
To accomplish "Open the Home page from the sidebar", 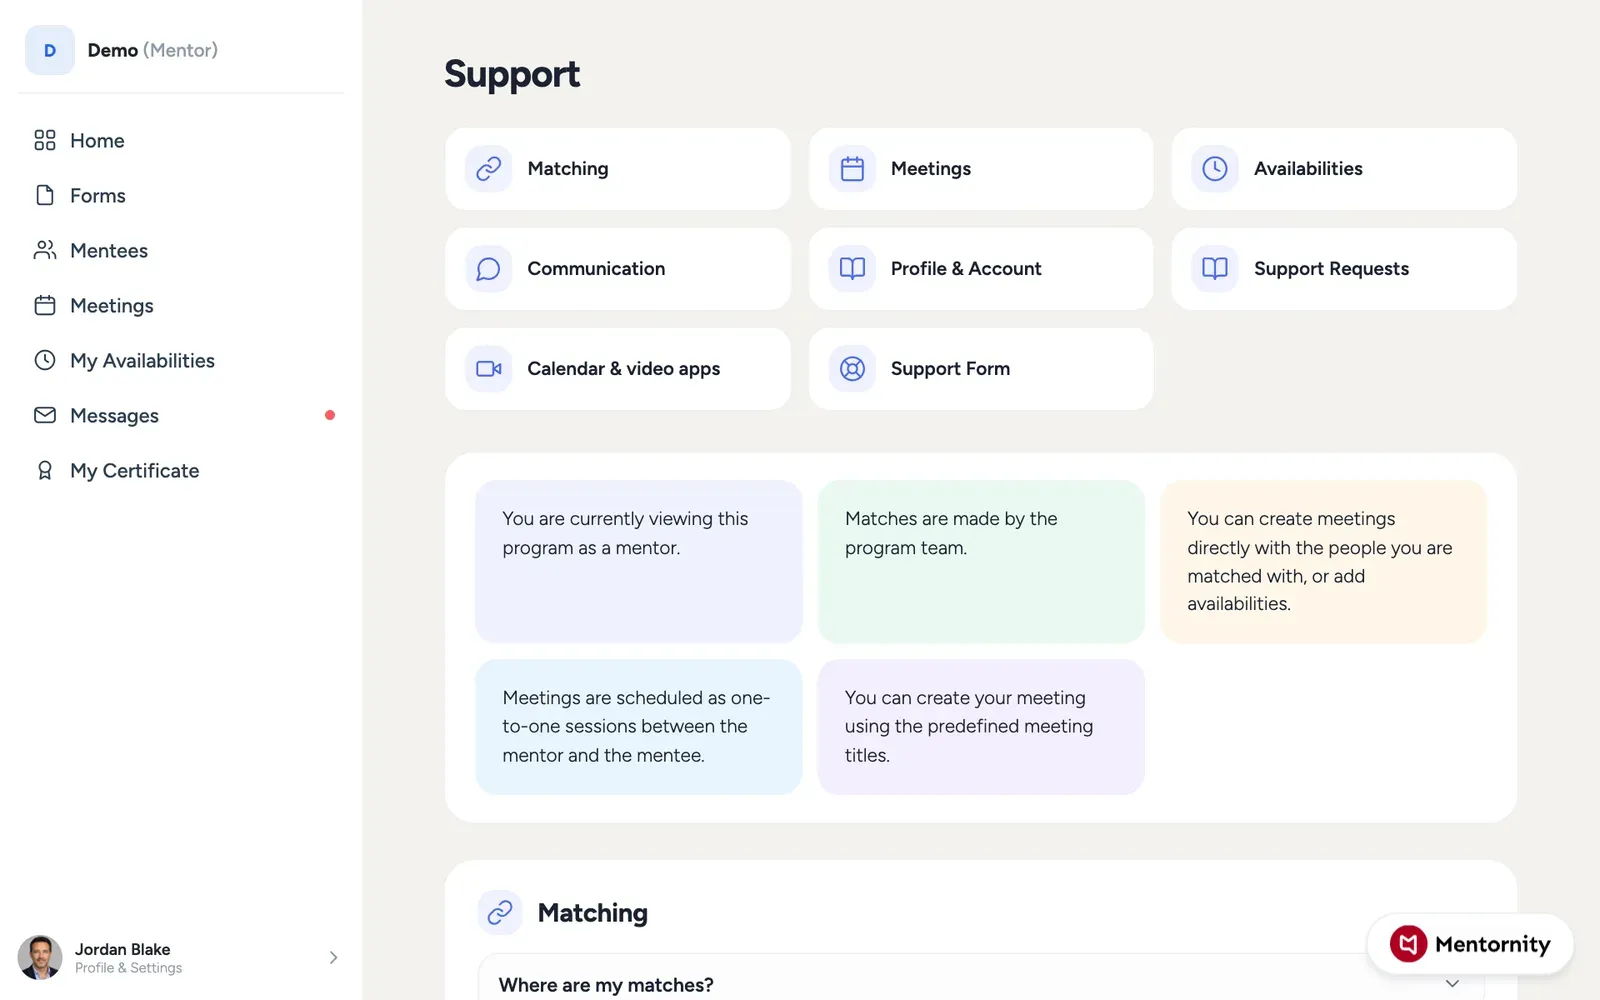I will click(180, 140).
